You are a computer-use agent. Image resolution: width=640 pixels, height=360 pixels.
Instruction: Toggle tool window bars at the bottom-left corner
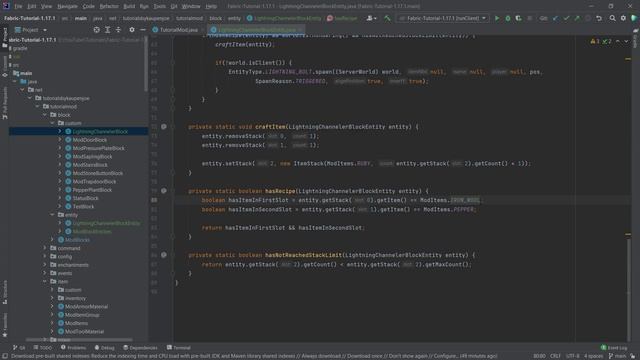4,356
